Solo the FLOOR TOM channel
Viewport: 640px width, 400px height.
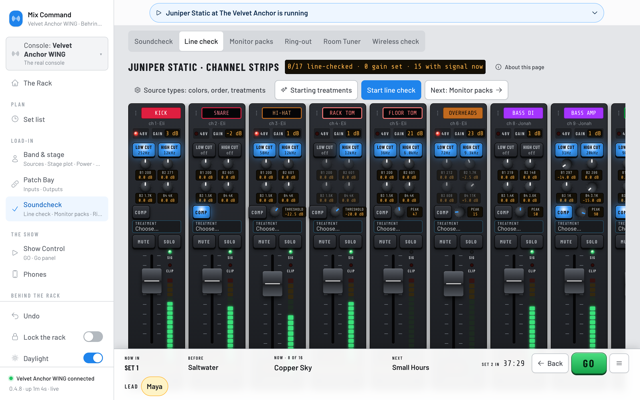pos(411,242)
